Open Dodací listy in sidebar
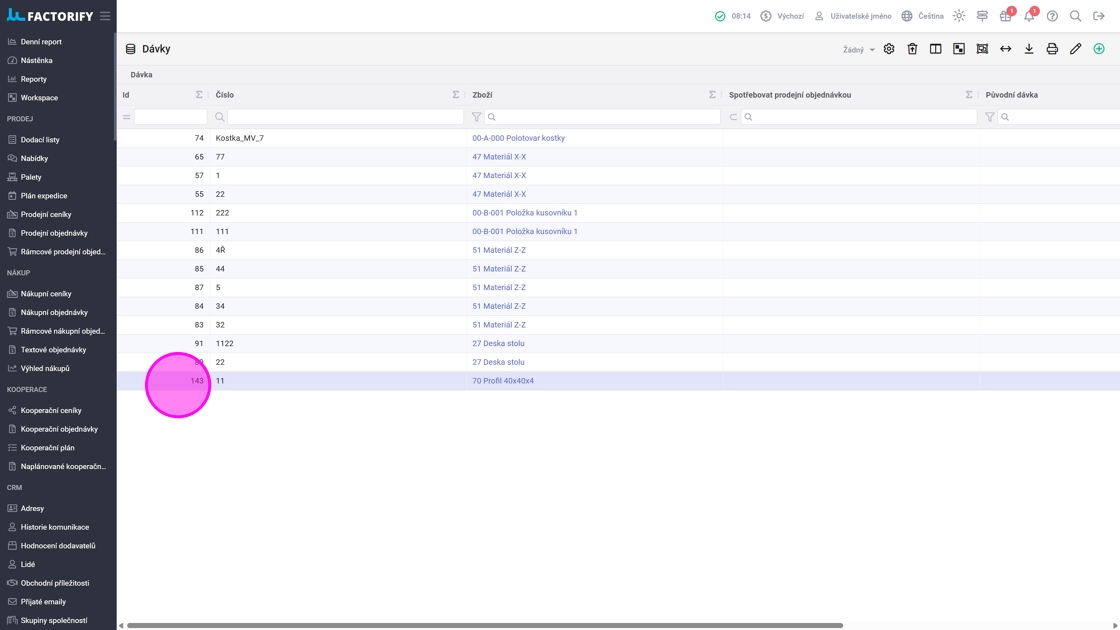Image resolution: width=1120 pixels, height=630 pixels. point(40,139)
